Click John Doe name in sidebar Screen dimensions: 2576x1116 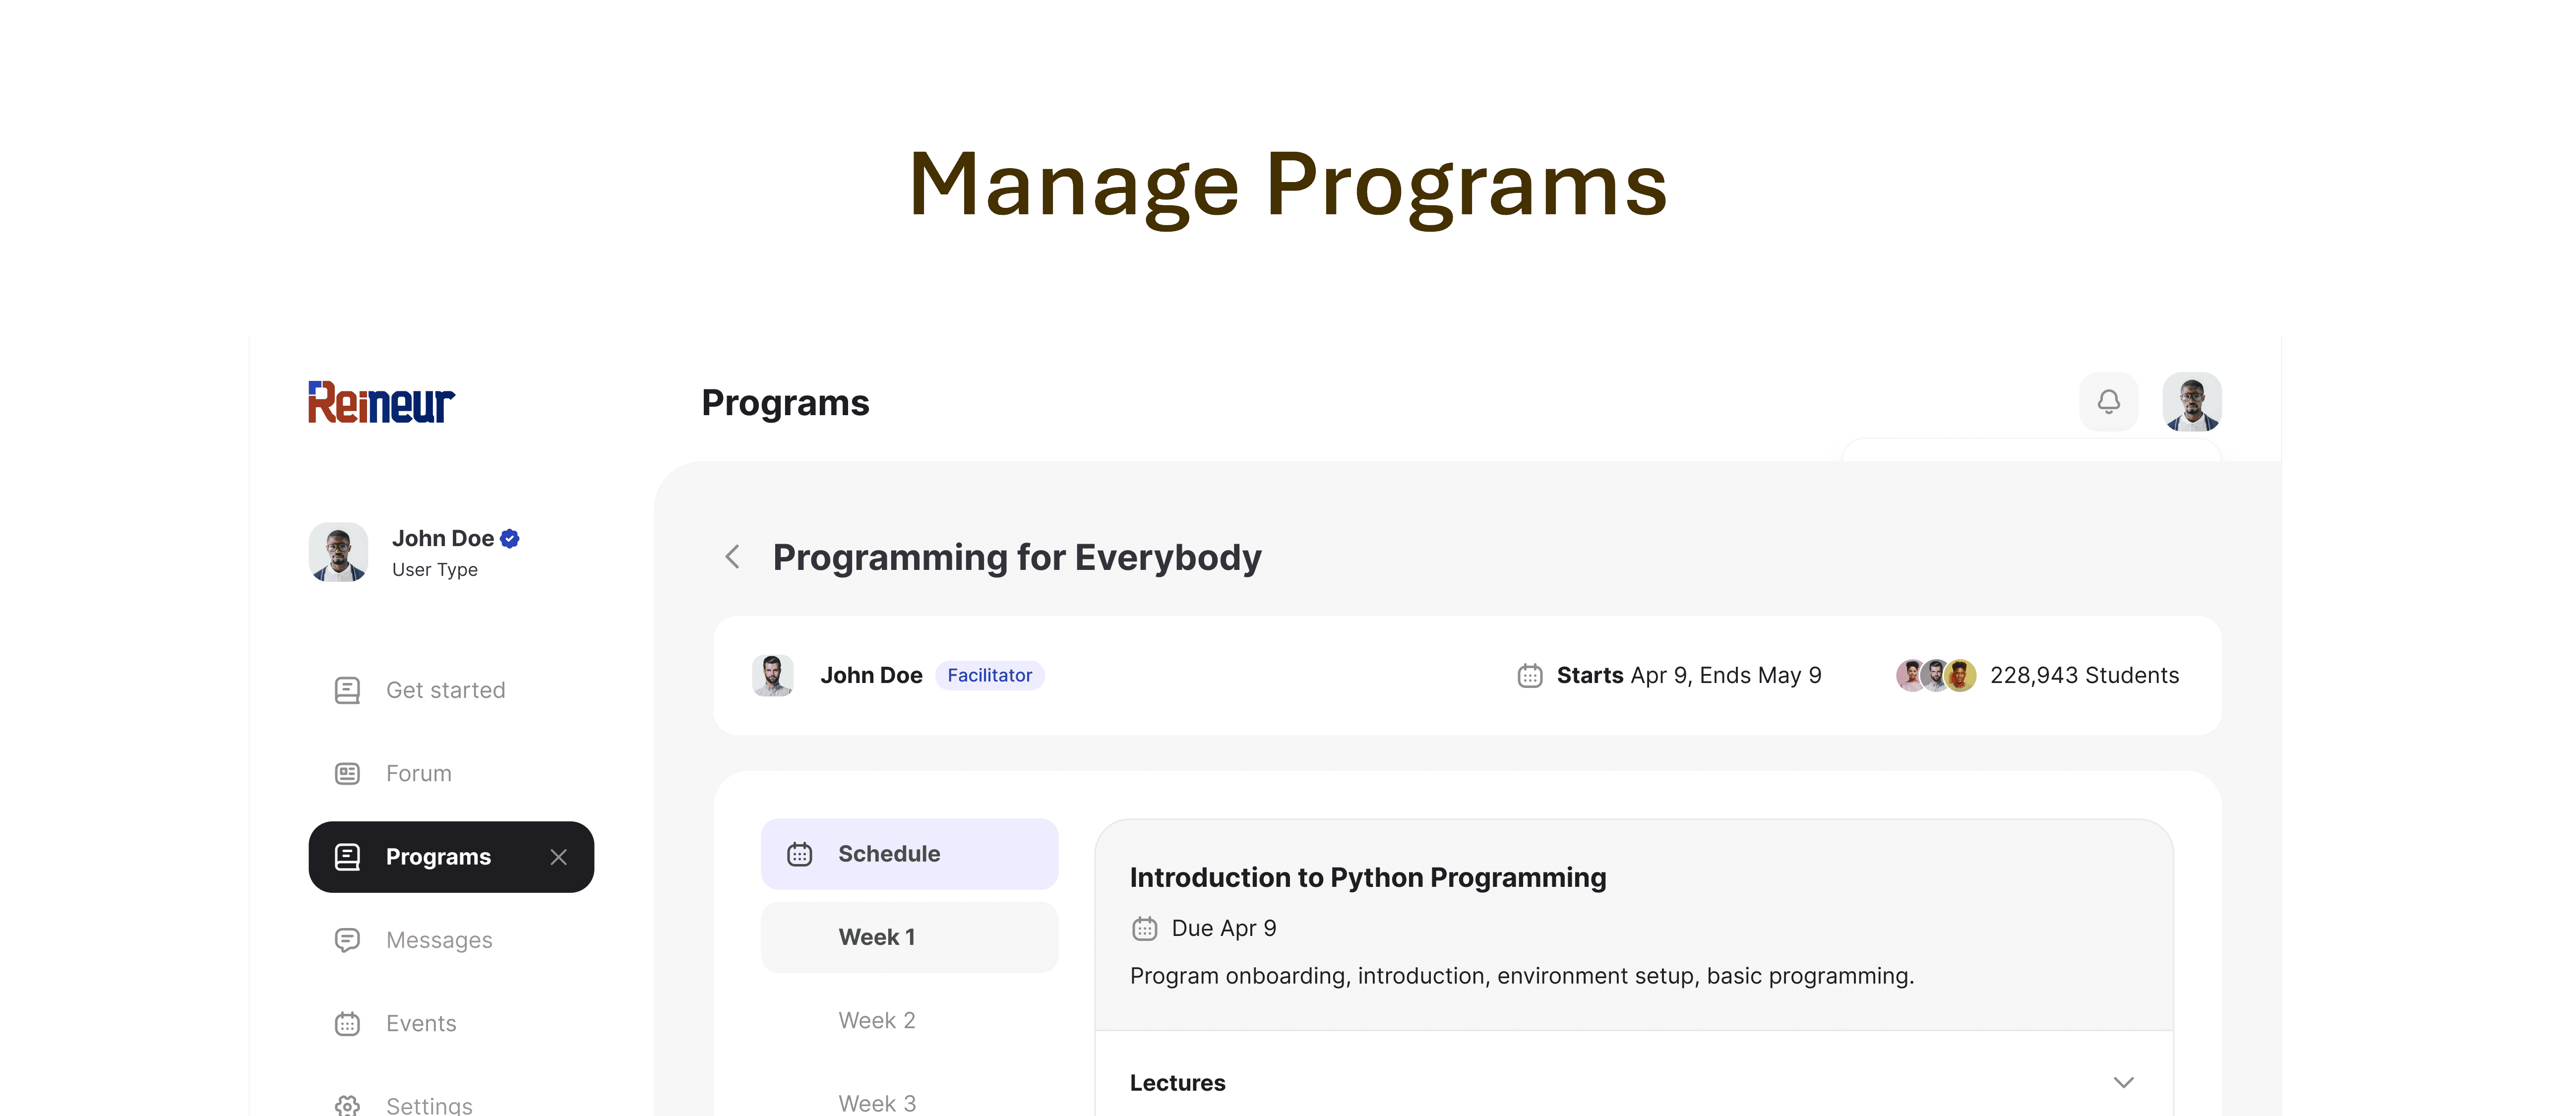point(442,538)
